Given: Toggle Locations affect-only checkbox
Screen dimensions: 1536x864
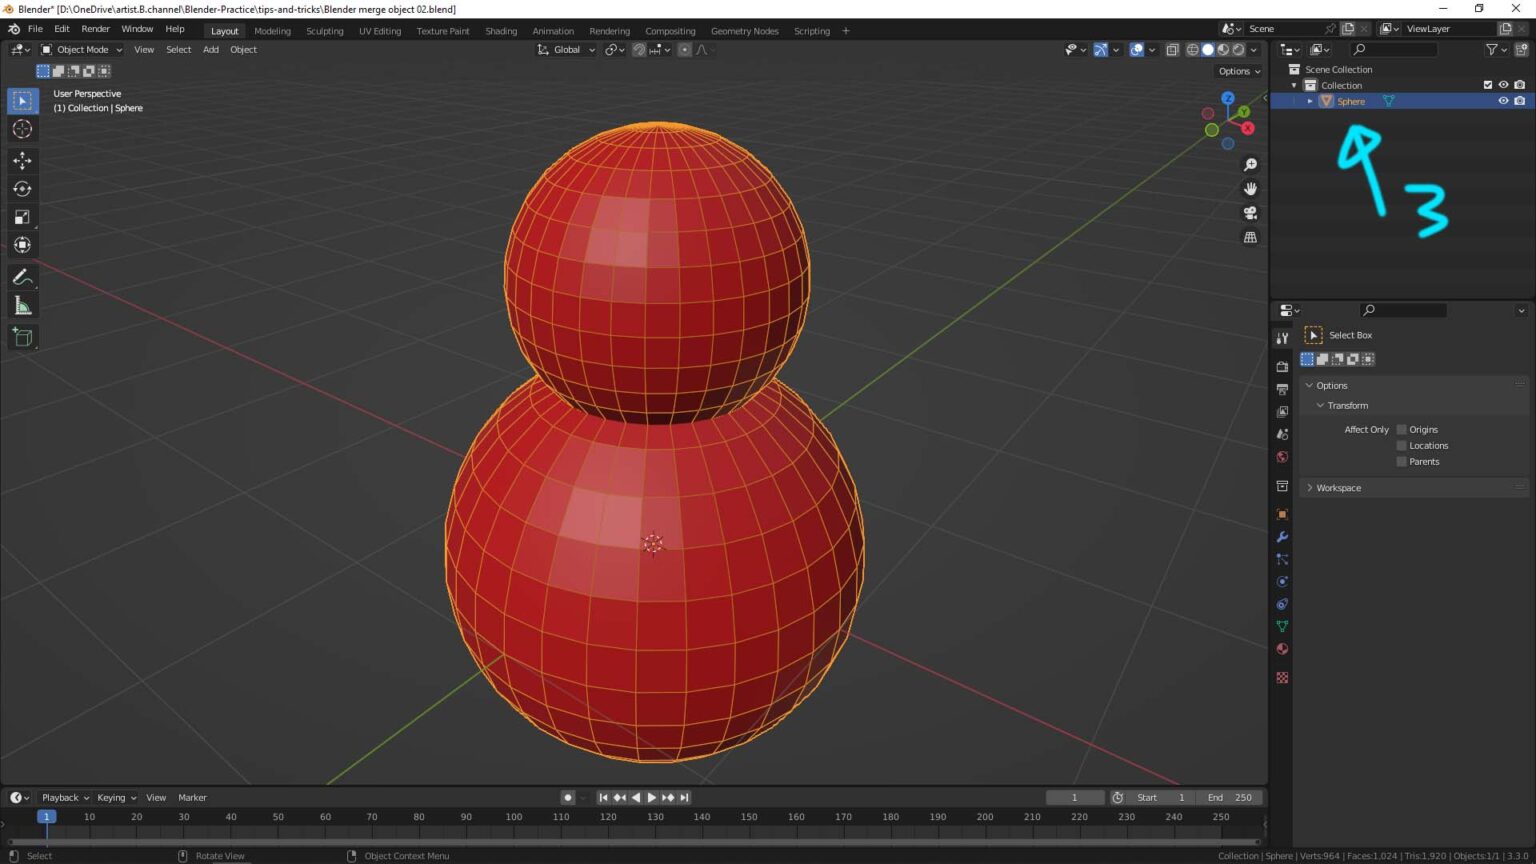Looking at the screenshot, I should coord(1401,445).
